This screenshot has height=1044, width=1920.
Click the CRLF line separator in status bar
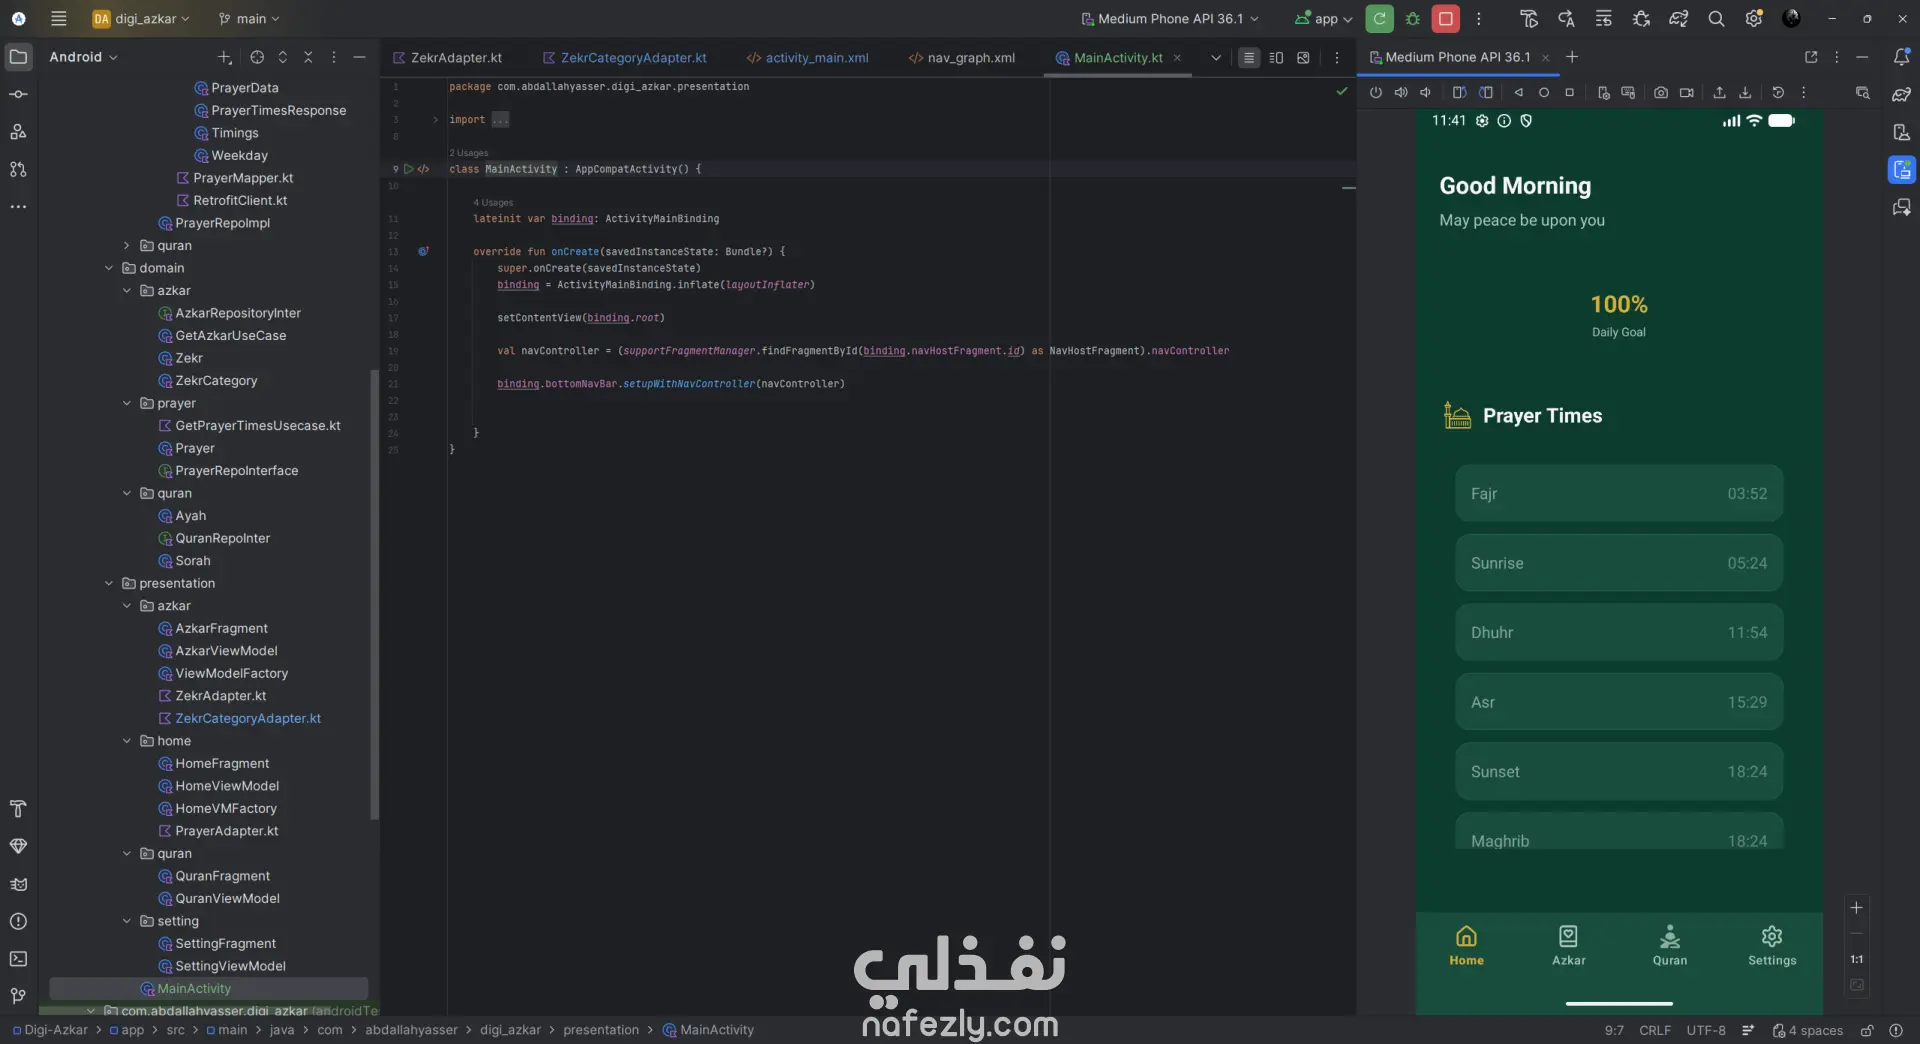[1655, 1031]
